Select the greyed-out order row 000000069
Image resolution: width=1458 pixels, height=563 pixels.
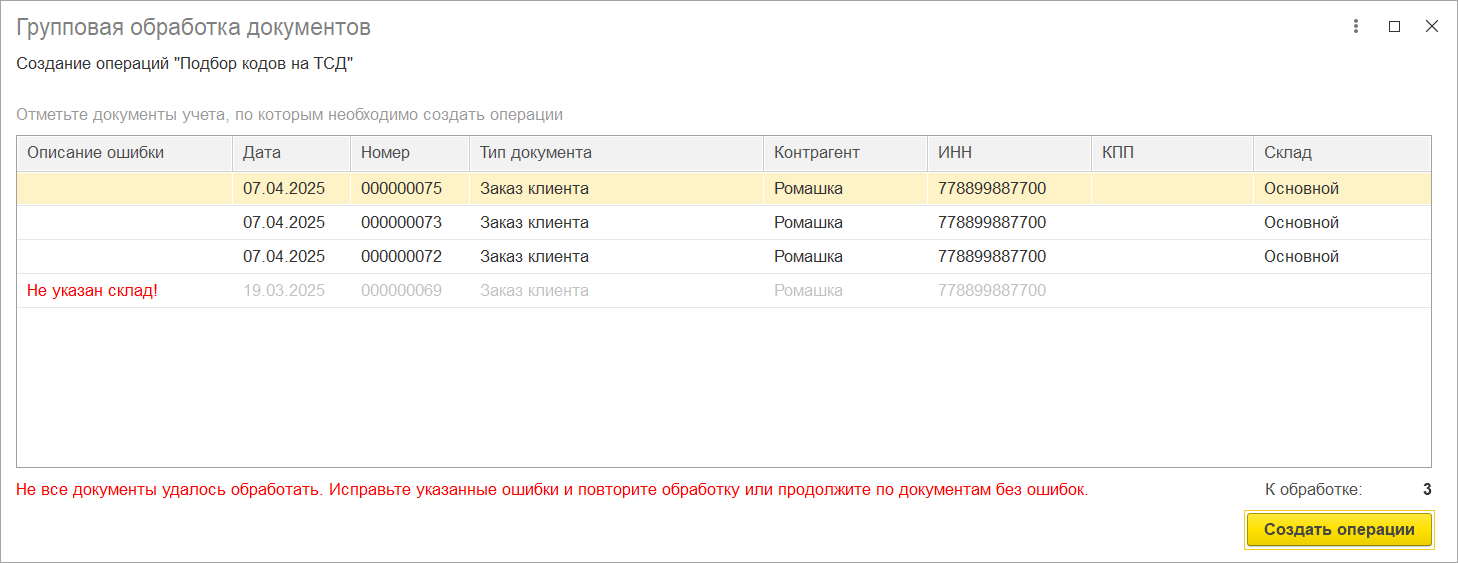[724, 290]
